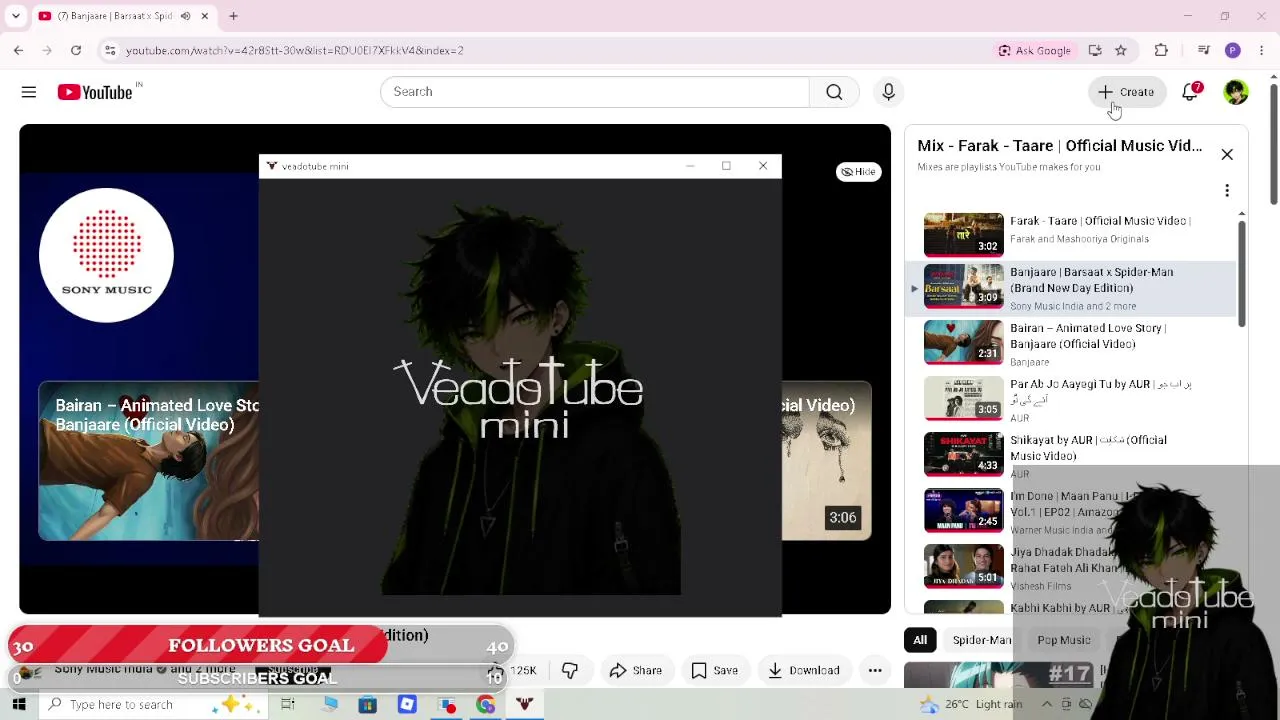This screenshot has width=1280, height=720.
Task: Open the YouTube hamburger guide menu
Action: (29, 92)
